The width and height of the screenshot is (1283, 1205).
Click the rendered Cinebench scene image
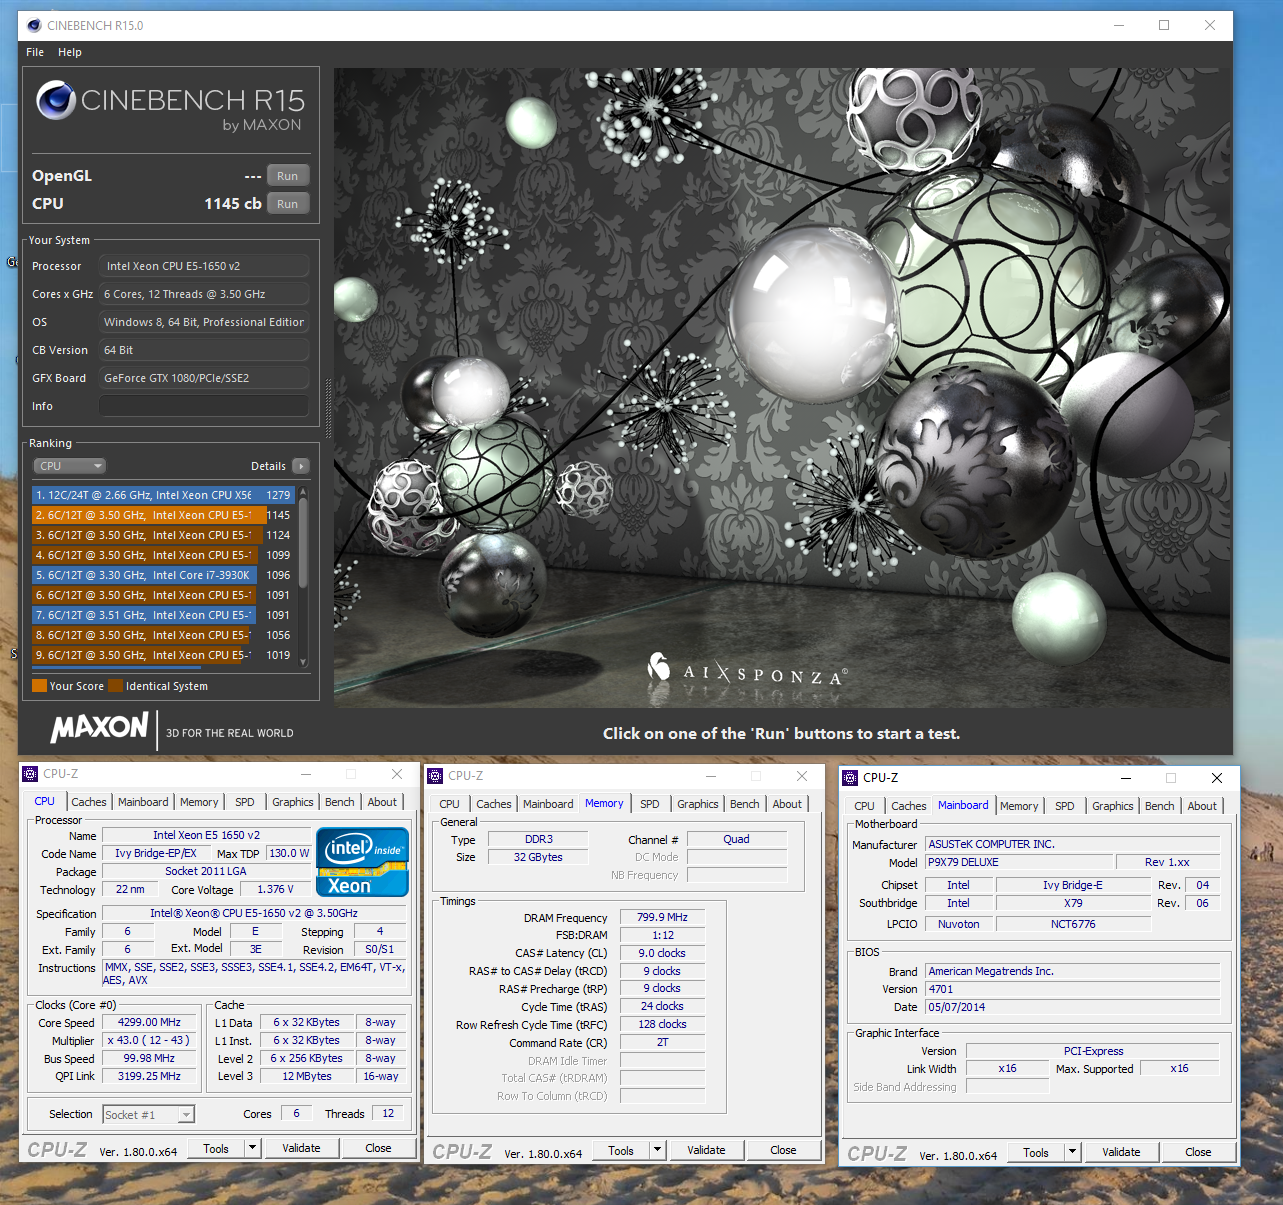coord(782,388)
